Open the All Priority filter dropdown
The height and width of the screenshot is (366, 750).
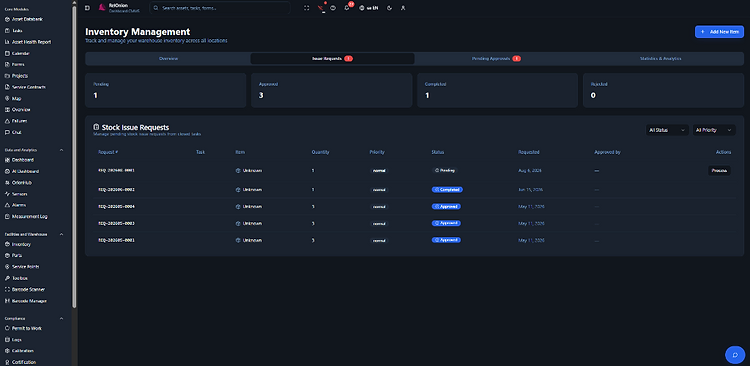[714, 130]
